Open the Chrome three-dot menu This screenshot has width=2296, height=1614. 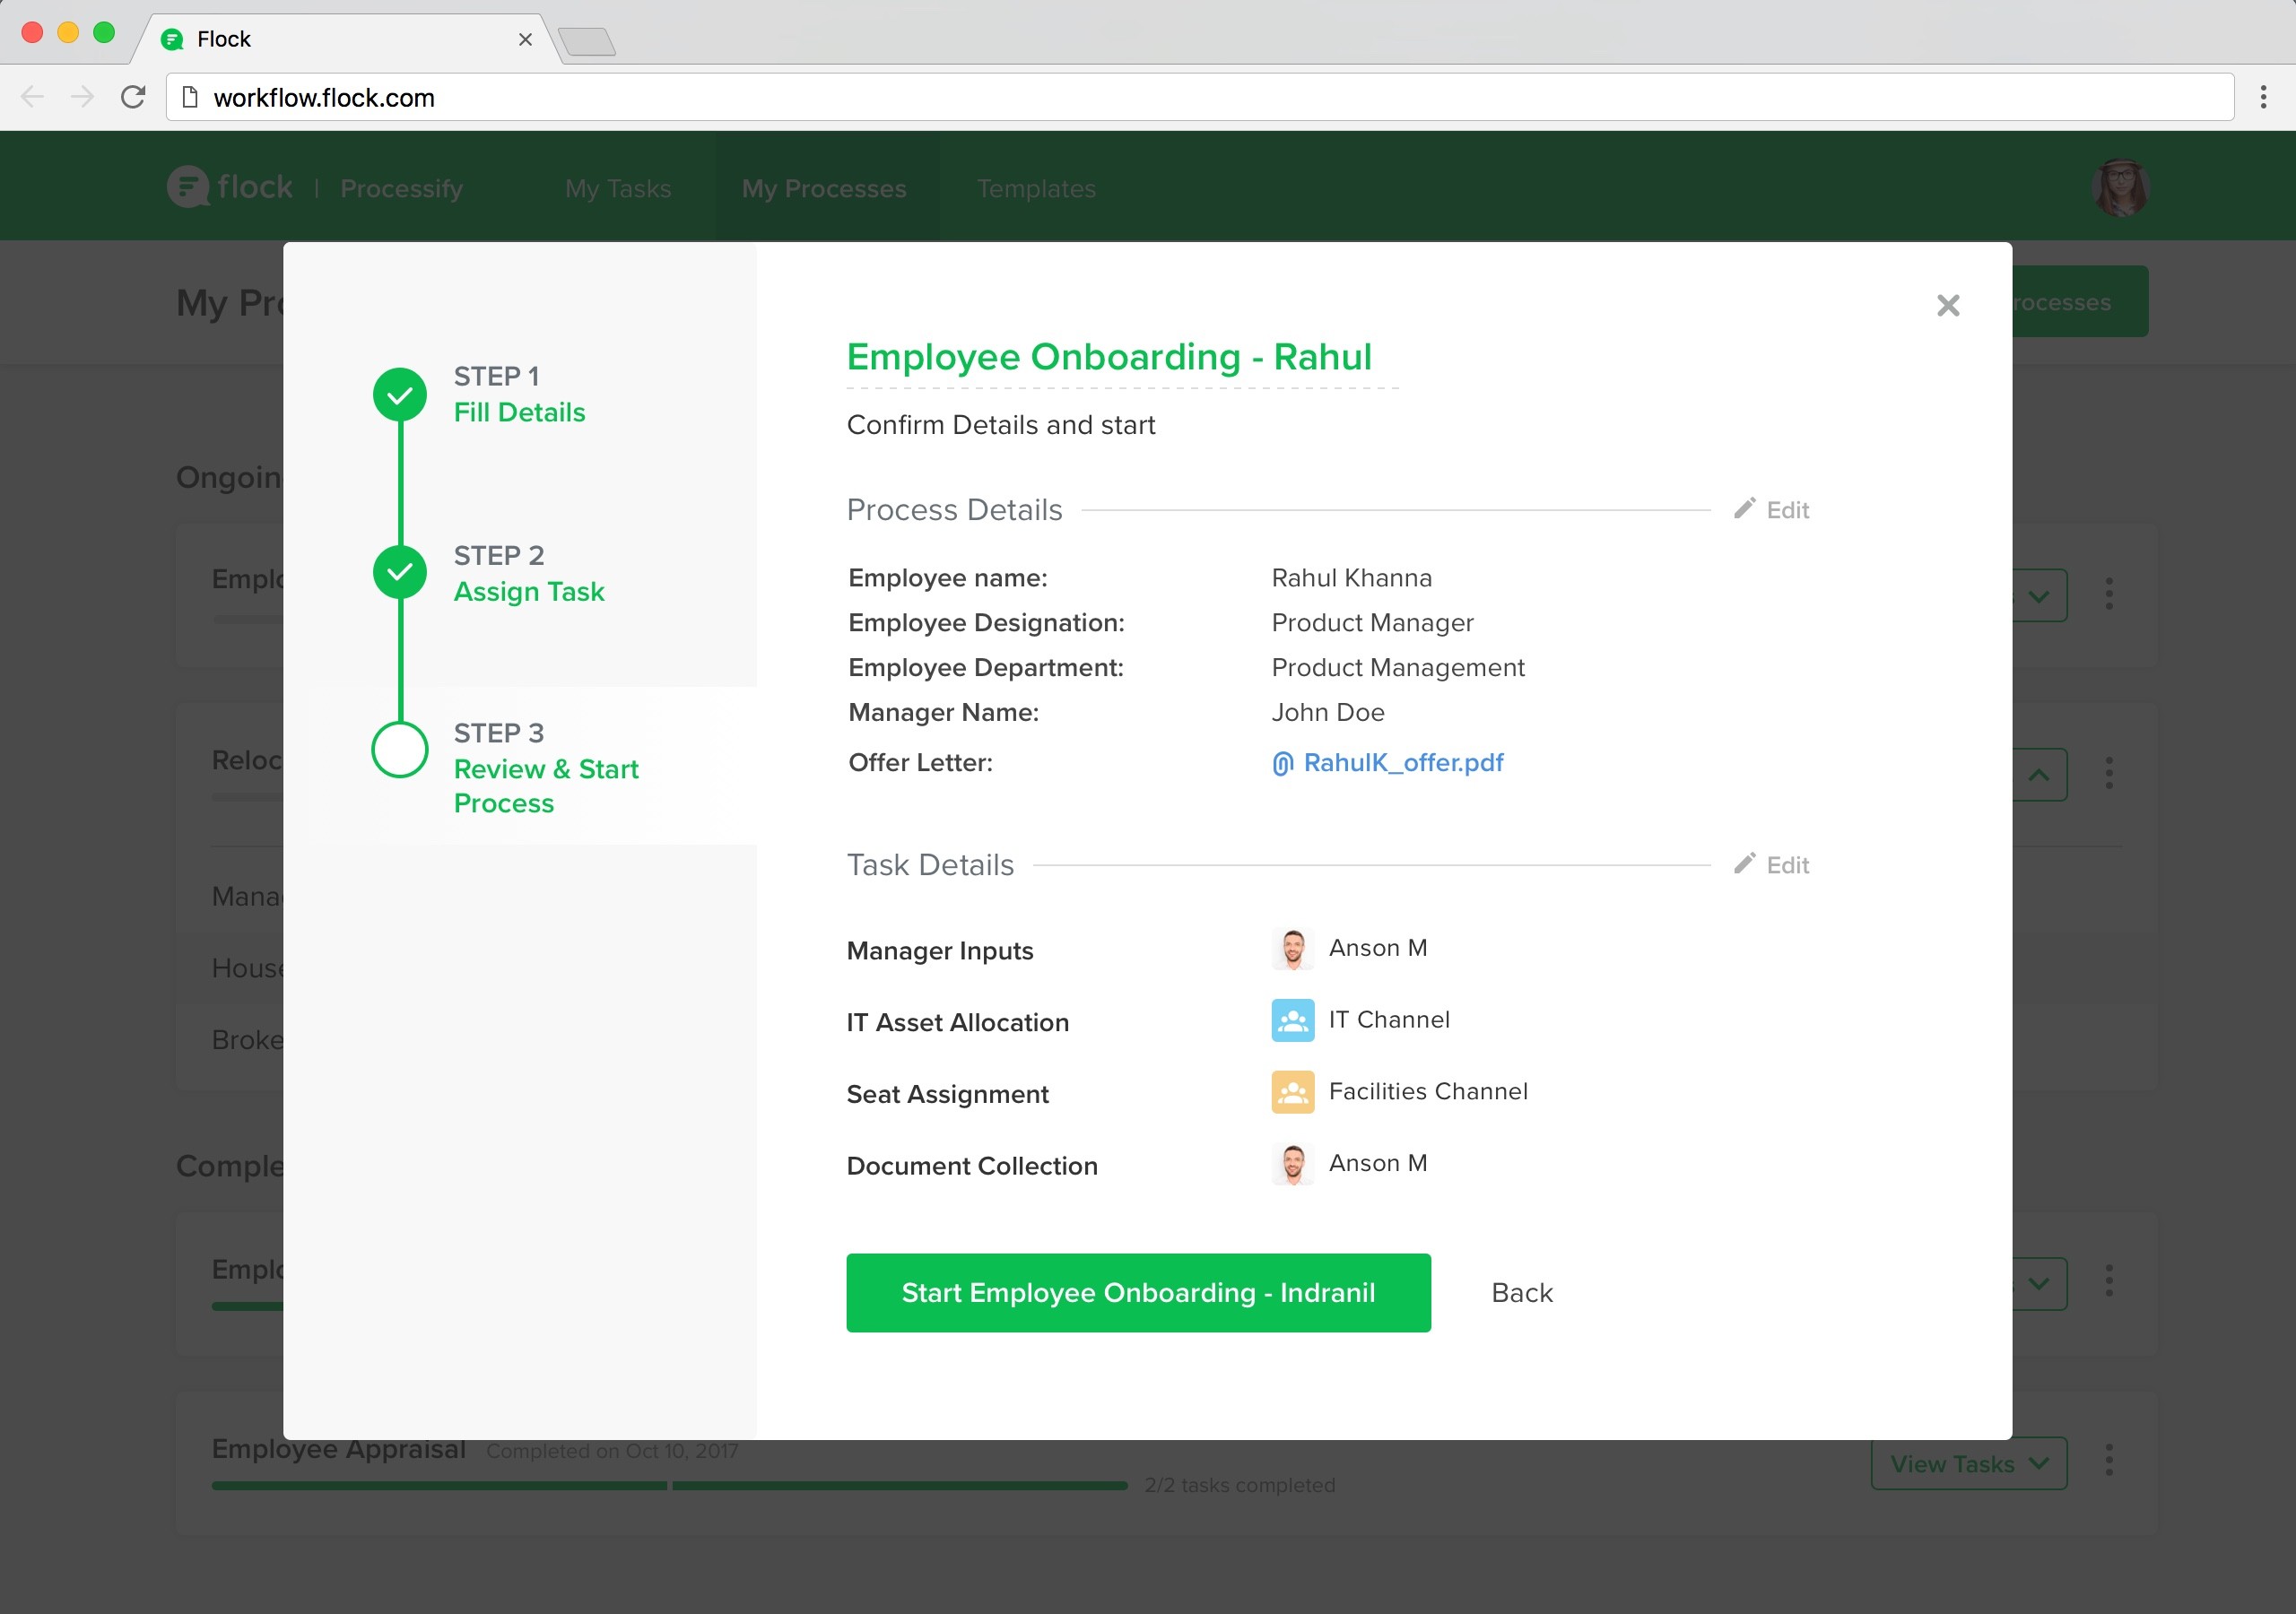[2263, 97]
